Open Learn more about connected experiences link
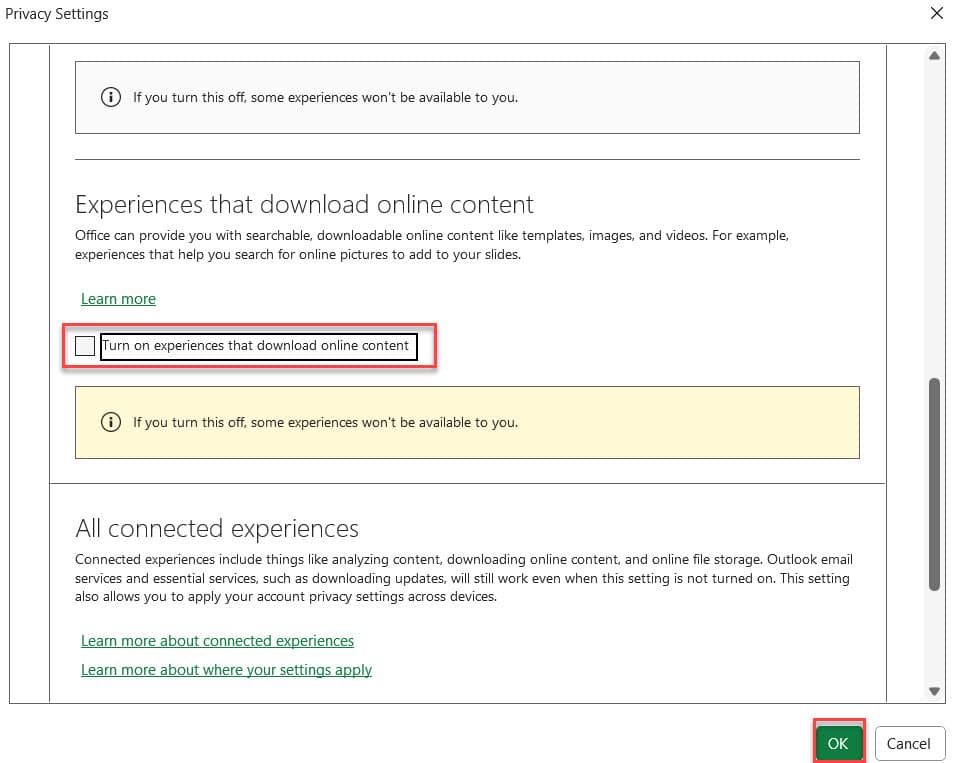Image resolution: width=956 pixels, height=763 pixels. 217,641
